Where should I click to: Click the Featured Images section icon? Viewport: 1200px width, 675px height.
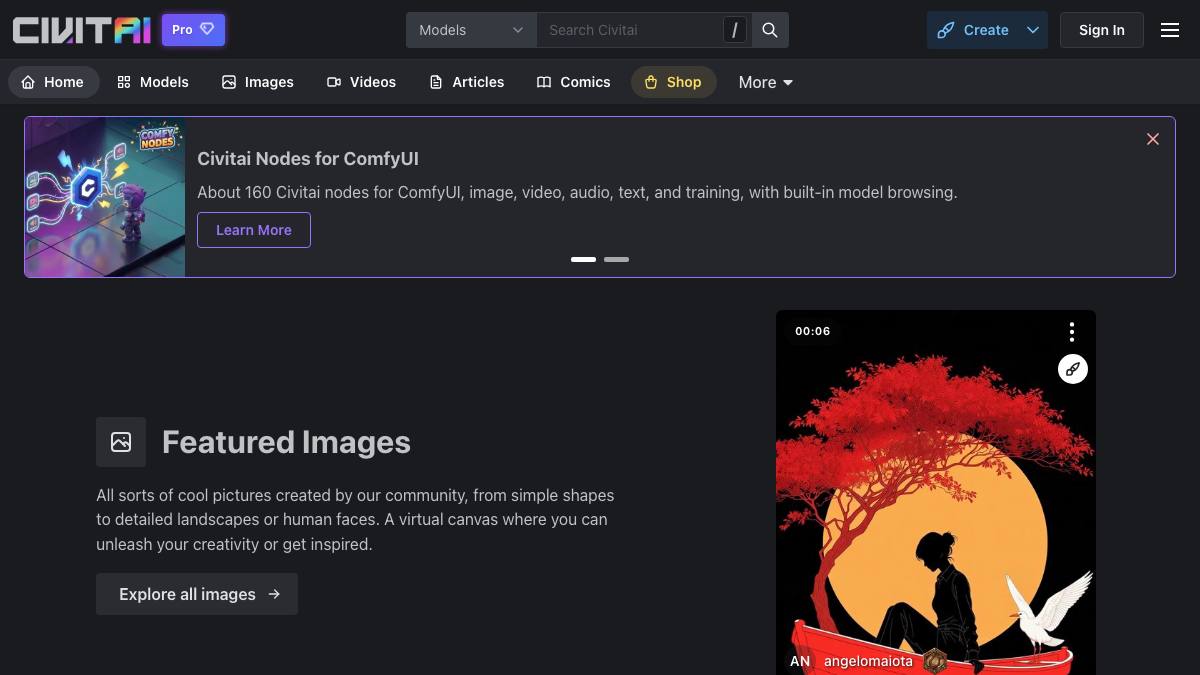click(x=121, y=442)
